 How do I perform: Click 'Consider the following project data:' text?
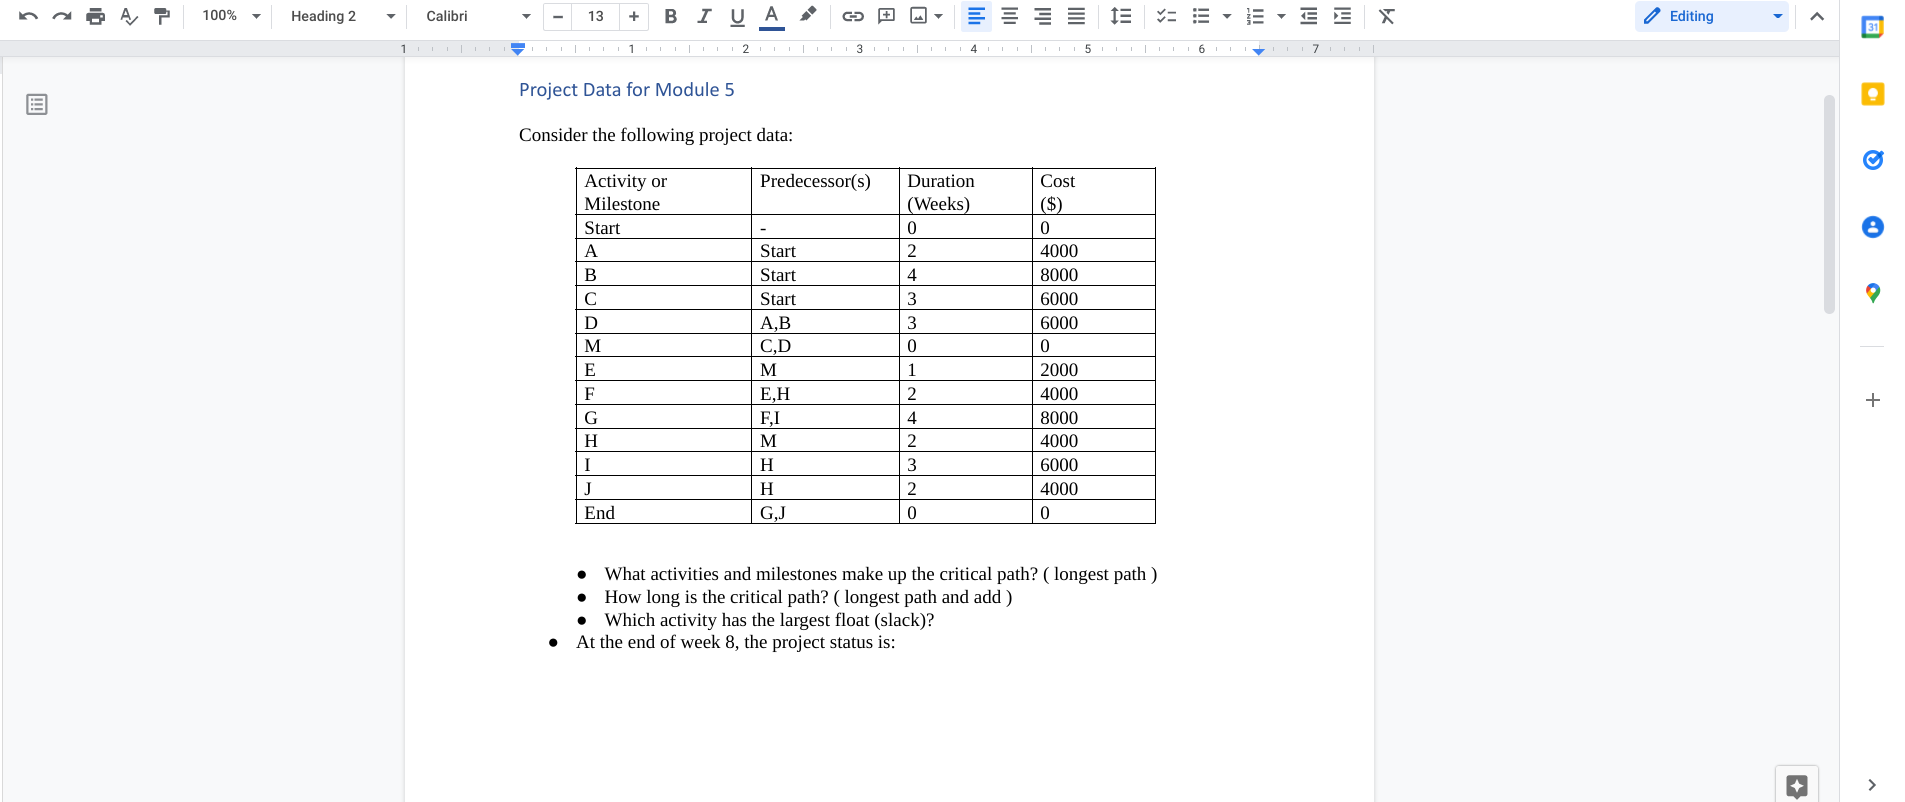pyautogui.click(x=656, y=135)
